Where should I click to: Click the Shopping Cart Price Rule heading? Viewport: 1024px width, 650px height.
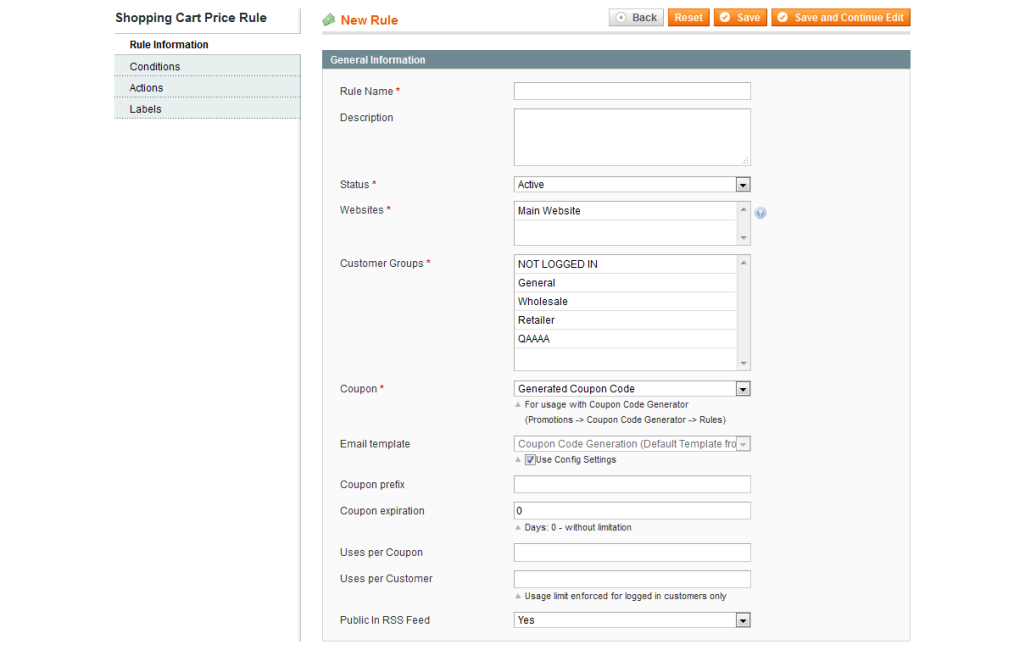191,18
